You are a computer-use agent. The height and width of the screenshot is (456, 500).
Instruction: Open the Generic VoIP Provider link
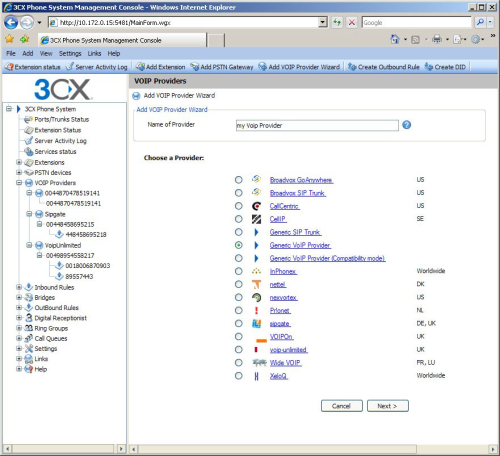coord(300,245)
